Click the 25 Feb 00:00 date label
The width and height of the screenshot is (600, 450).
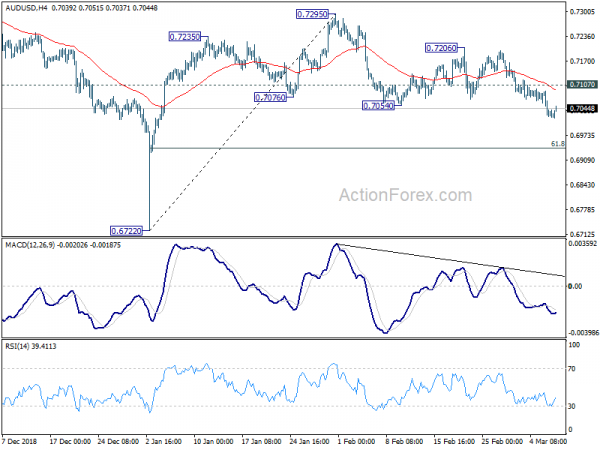click(x=502, y=441)
